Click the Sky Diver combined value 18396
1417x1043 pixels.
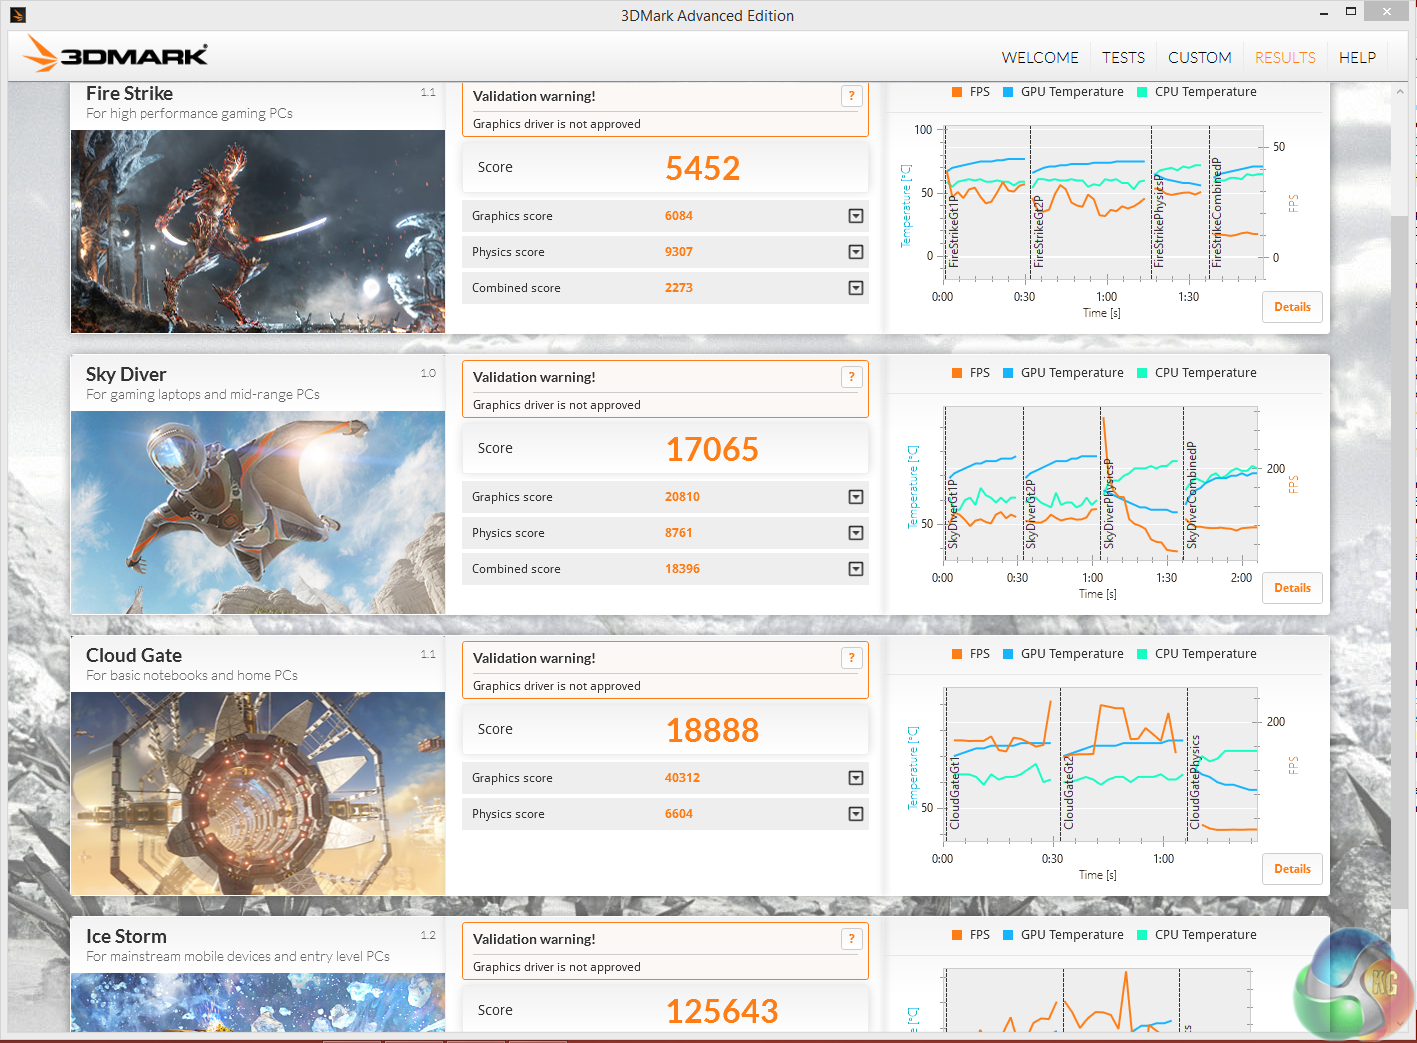(x=682, y=569)
